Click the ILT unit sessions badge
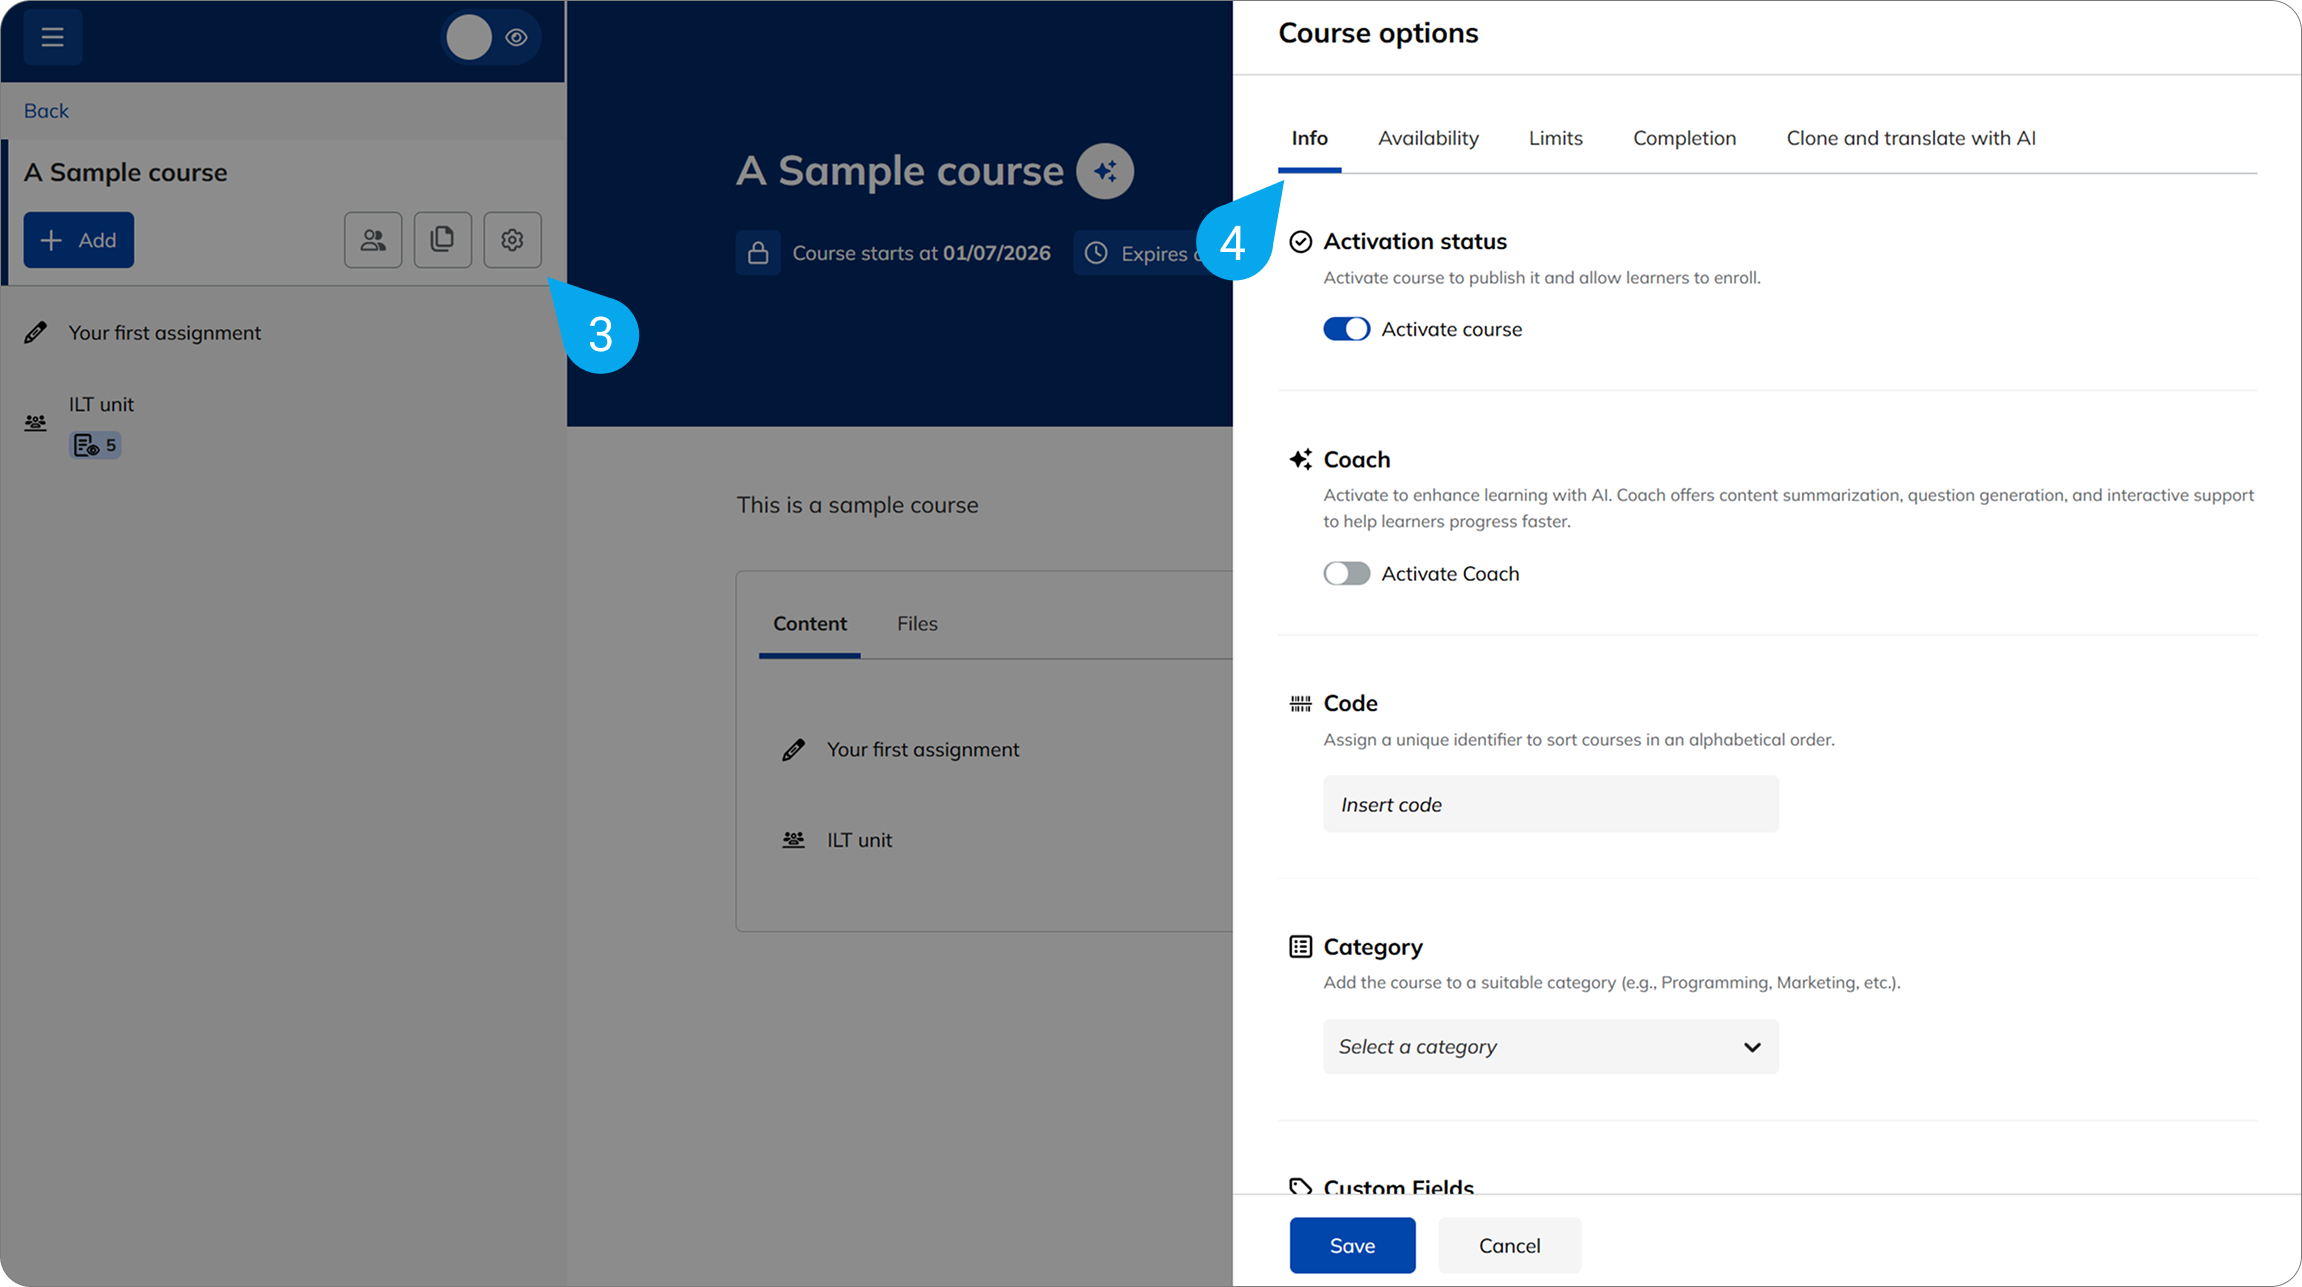 tap(95, 445)
